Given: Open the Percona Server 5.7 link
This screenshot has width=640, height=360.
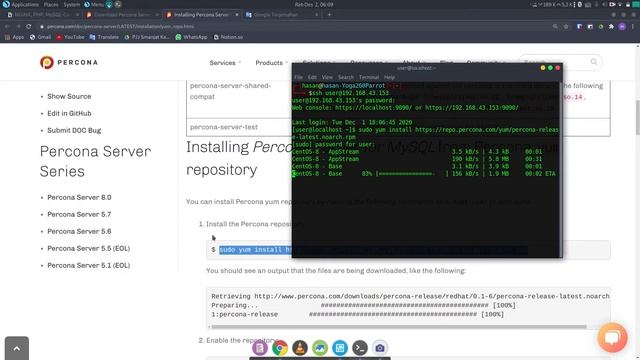Looking at the screenshot, I should point(79,214).
